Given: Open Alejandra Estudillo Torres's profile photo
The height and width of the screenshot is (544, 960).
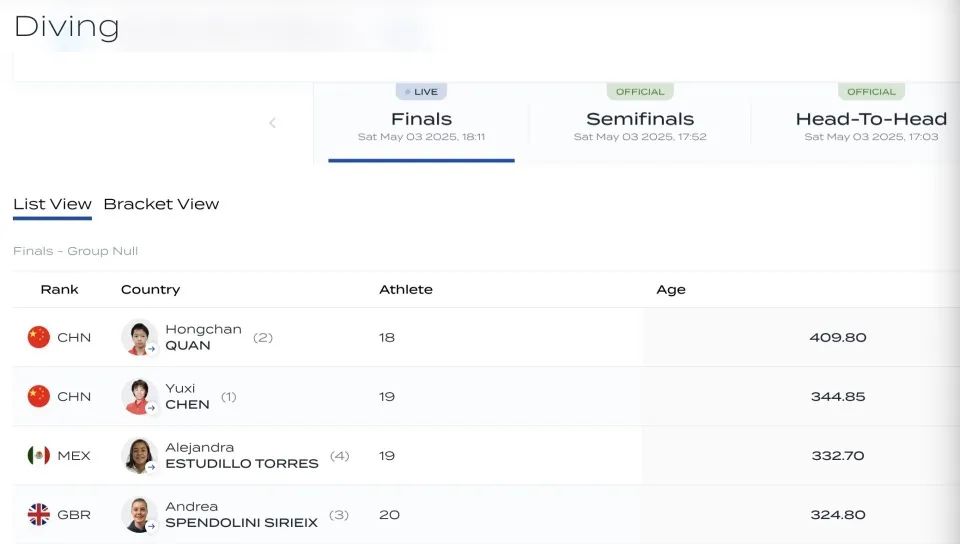Looking at the screenshot, I should [139, 455].
